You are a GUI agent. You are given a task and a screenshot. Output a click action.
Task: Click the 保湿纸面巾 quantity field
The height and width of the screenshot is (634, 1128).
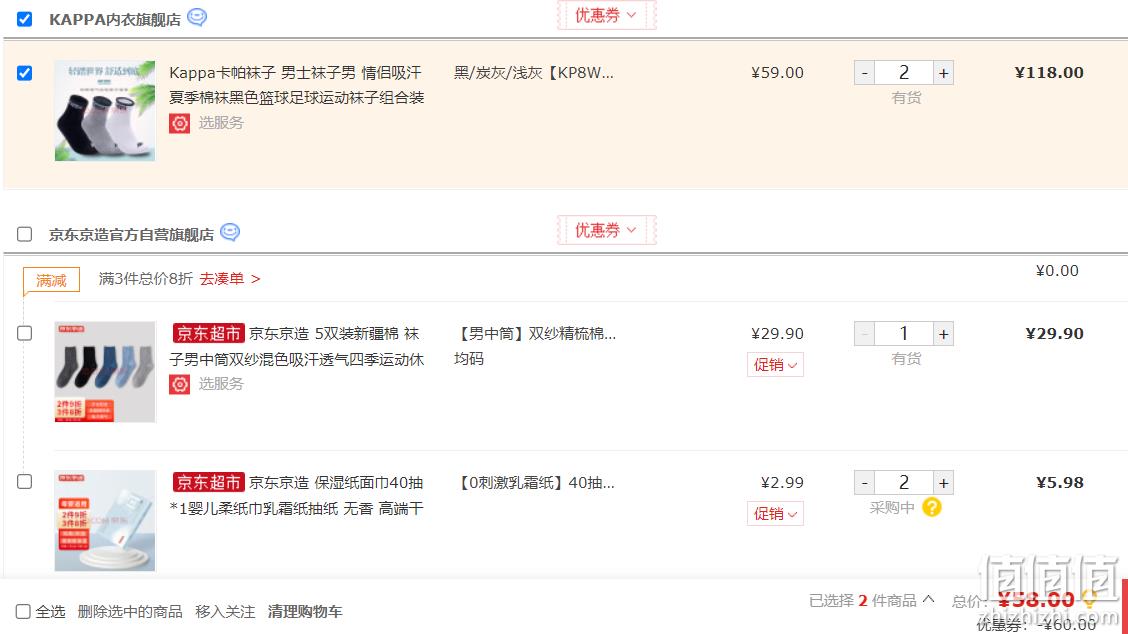(x=904, y=482)
